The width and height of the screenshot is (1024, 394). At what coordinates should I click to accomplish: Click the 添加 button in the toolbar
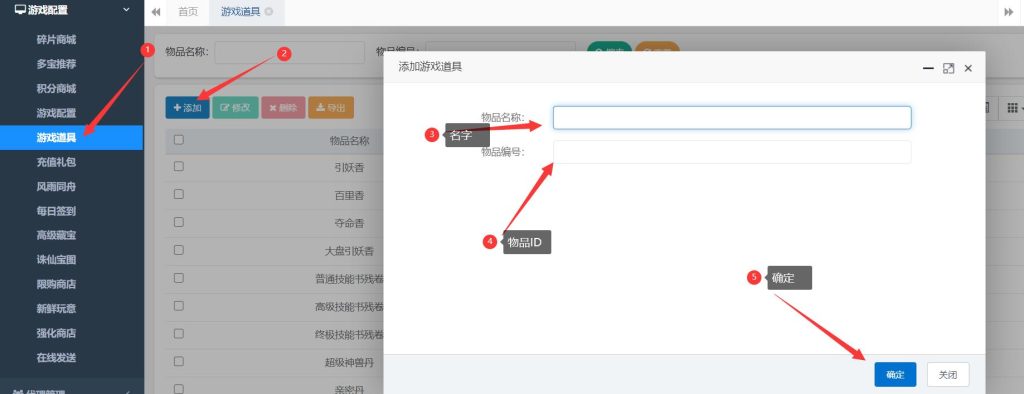coord(187,108)
